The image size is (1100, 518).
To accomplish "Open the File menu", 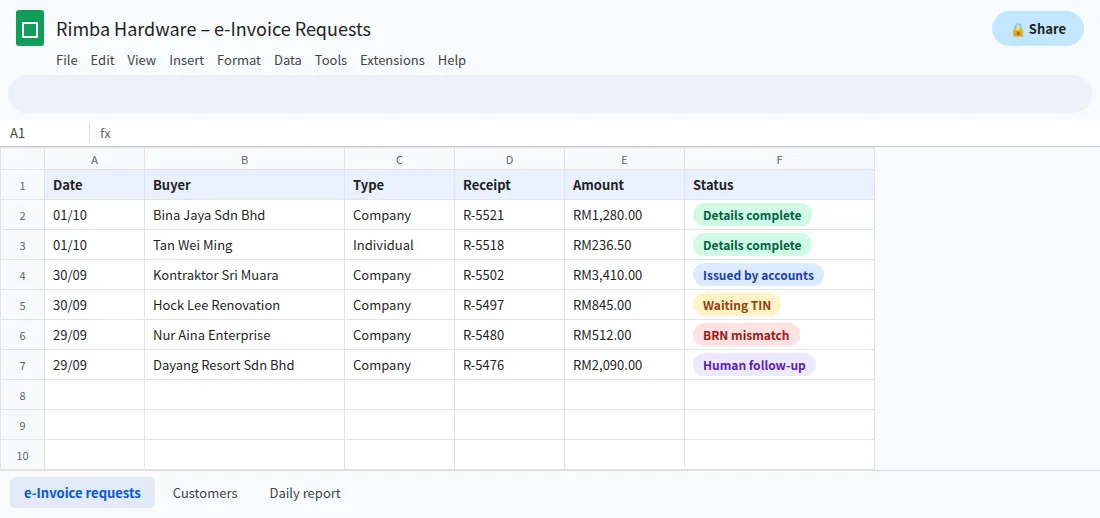I will pos(67,60).
